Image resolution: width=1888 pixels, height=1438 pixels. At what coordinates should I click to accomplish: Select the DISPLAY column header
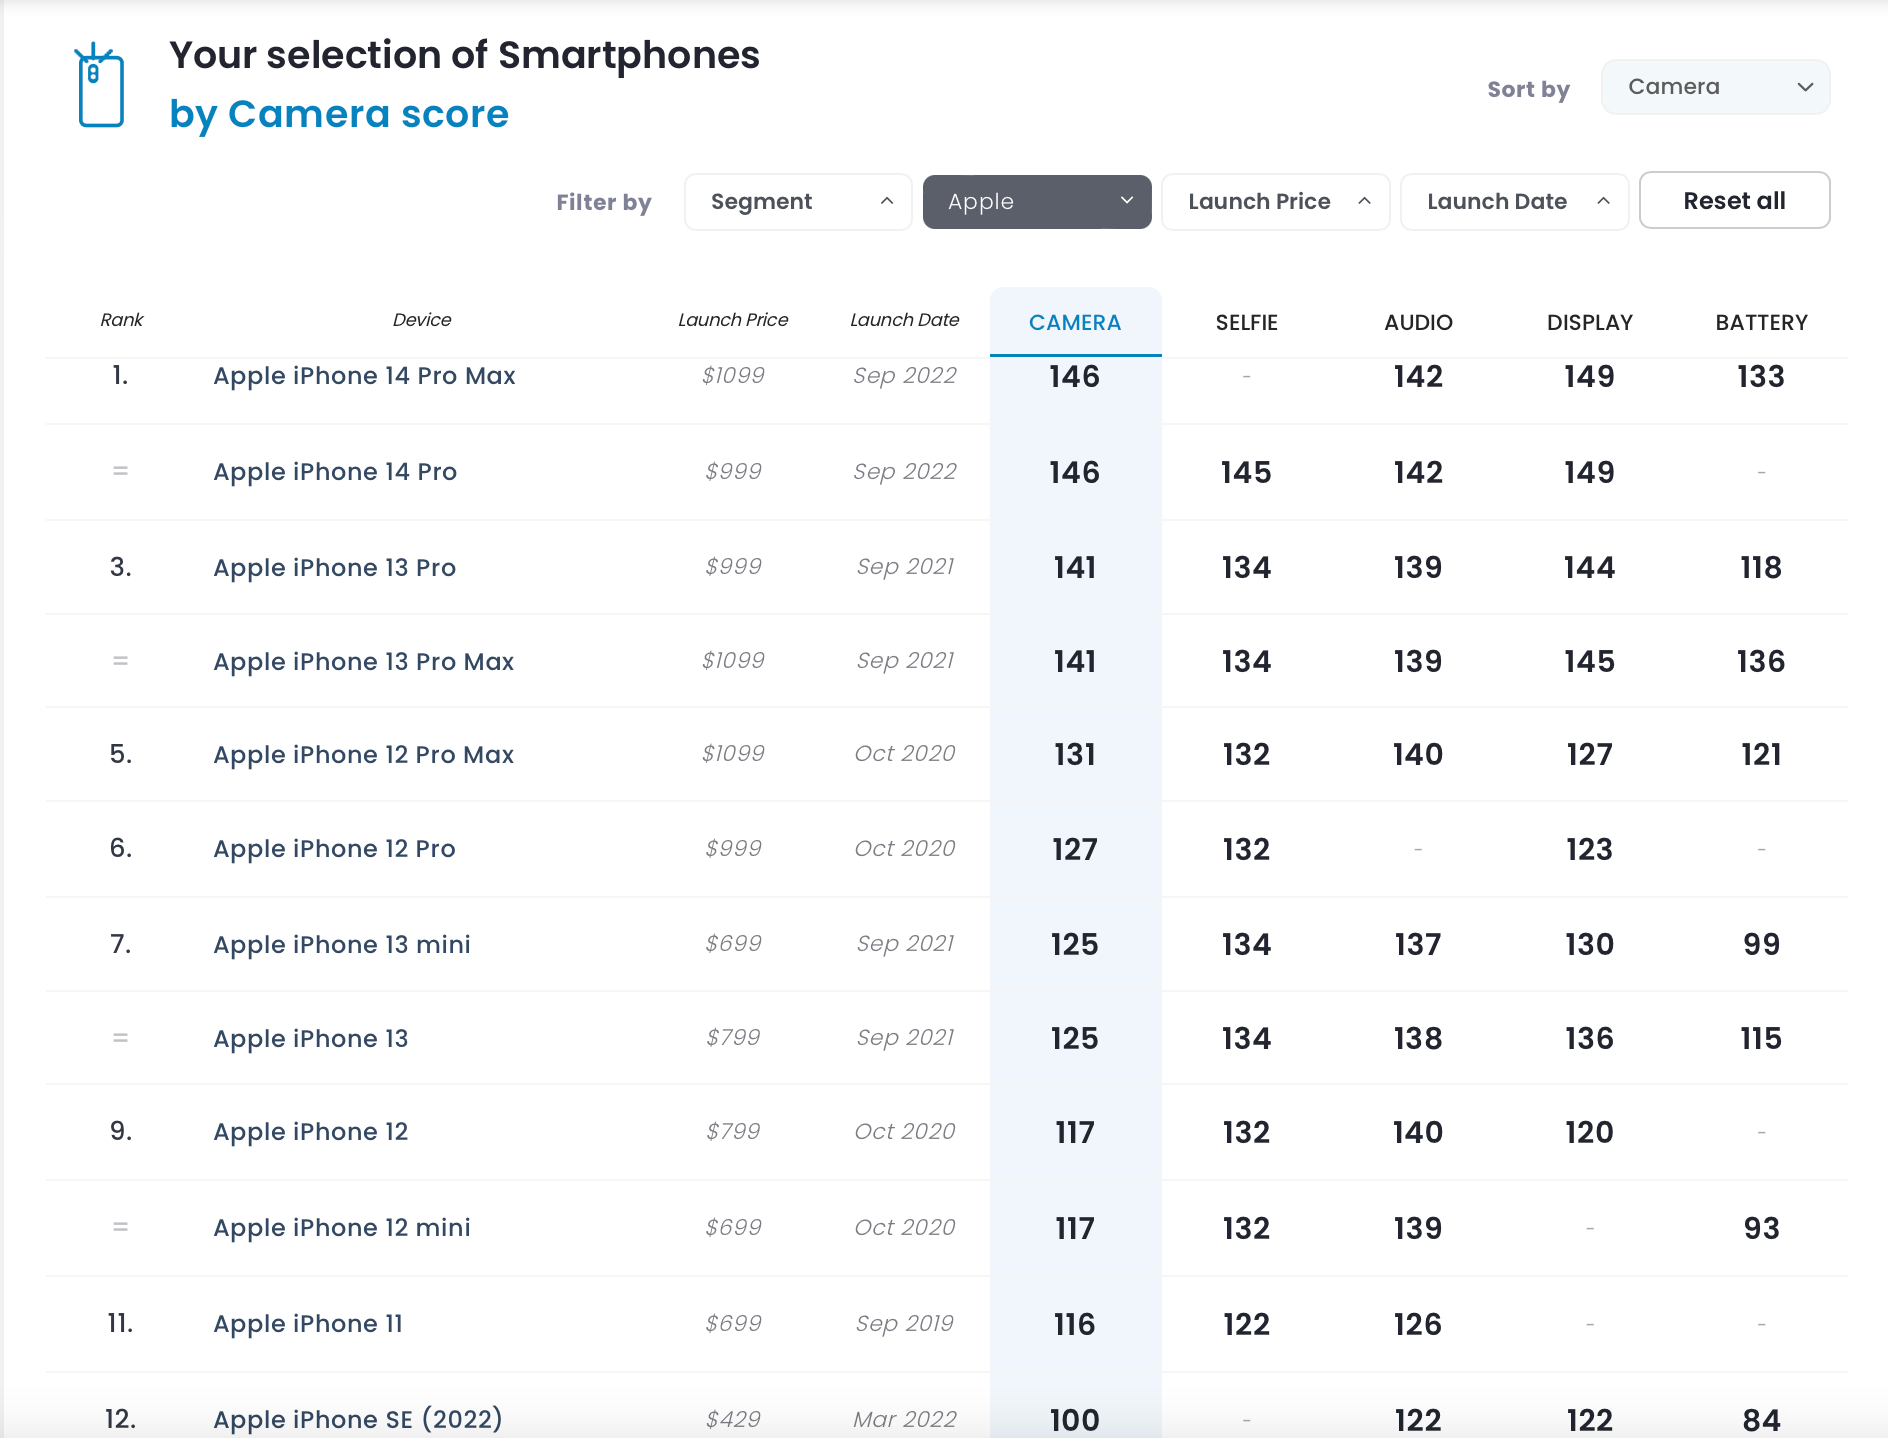coord(1589,323)
